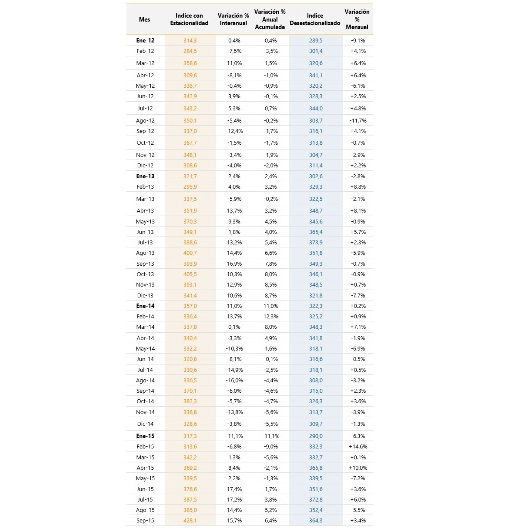Viewport: 530px width, 530px height.
Task: Click the Indice con Estacionalidad header
Action: (x=189, y=19)
